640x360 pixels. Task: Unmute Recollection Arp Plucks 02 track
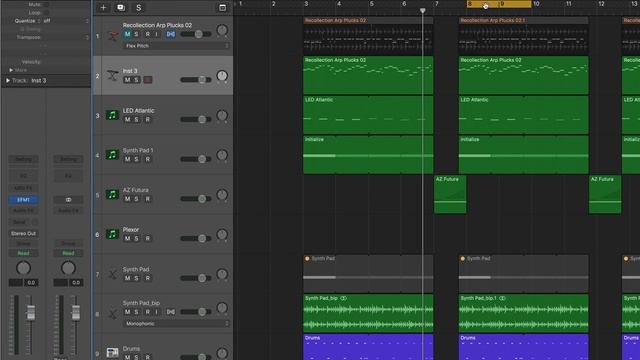coord(127,34)
